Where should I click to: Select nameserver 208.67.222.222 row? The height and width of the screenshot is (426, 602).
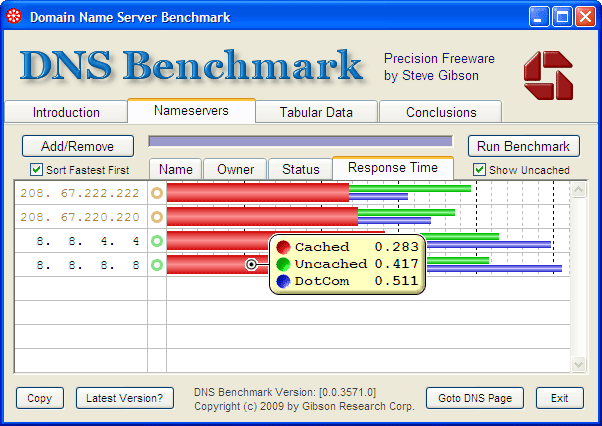(x=293, y=193)
